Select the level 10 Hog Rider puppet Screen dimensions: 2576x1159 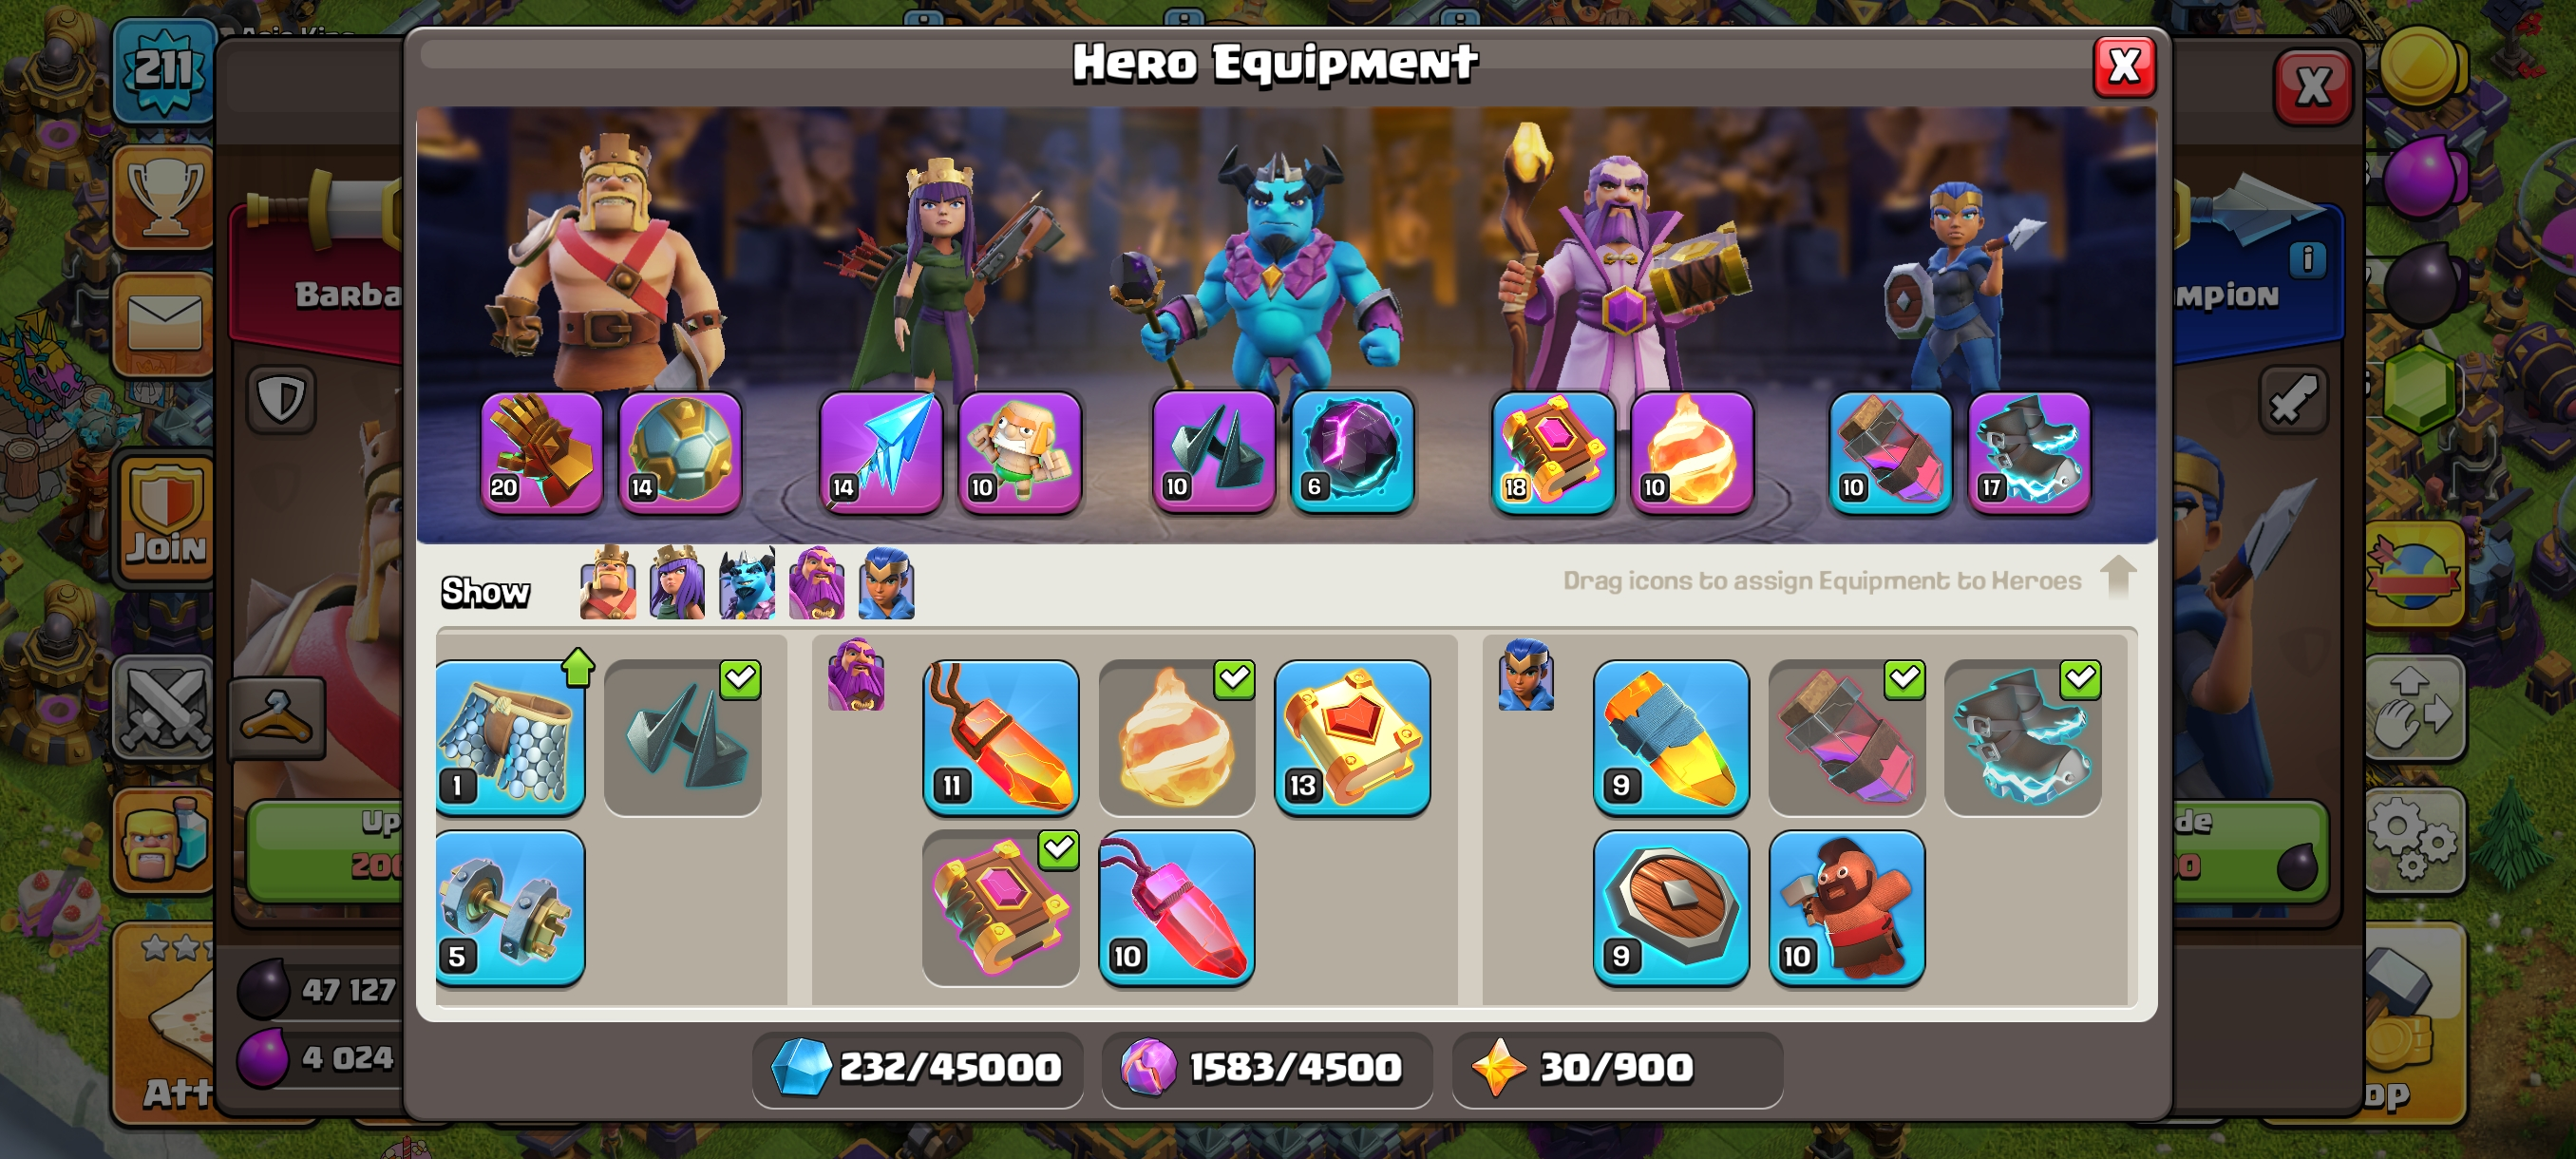1846,908
